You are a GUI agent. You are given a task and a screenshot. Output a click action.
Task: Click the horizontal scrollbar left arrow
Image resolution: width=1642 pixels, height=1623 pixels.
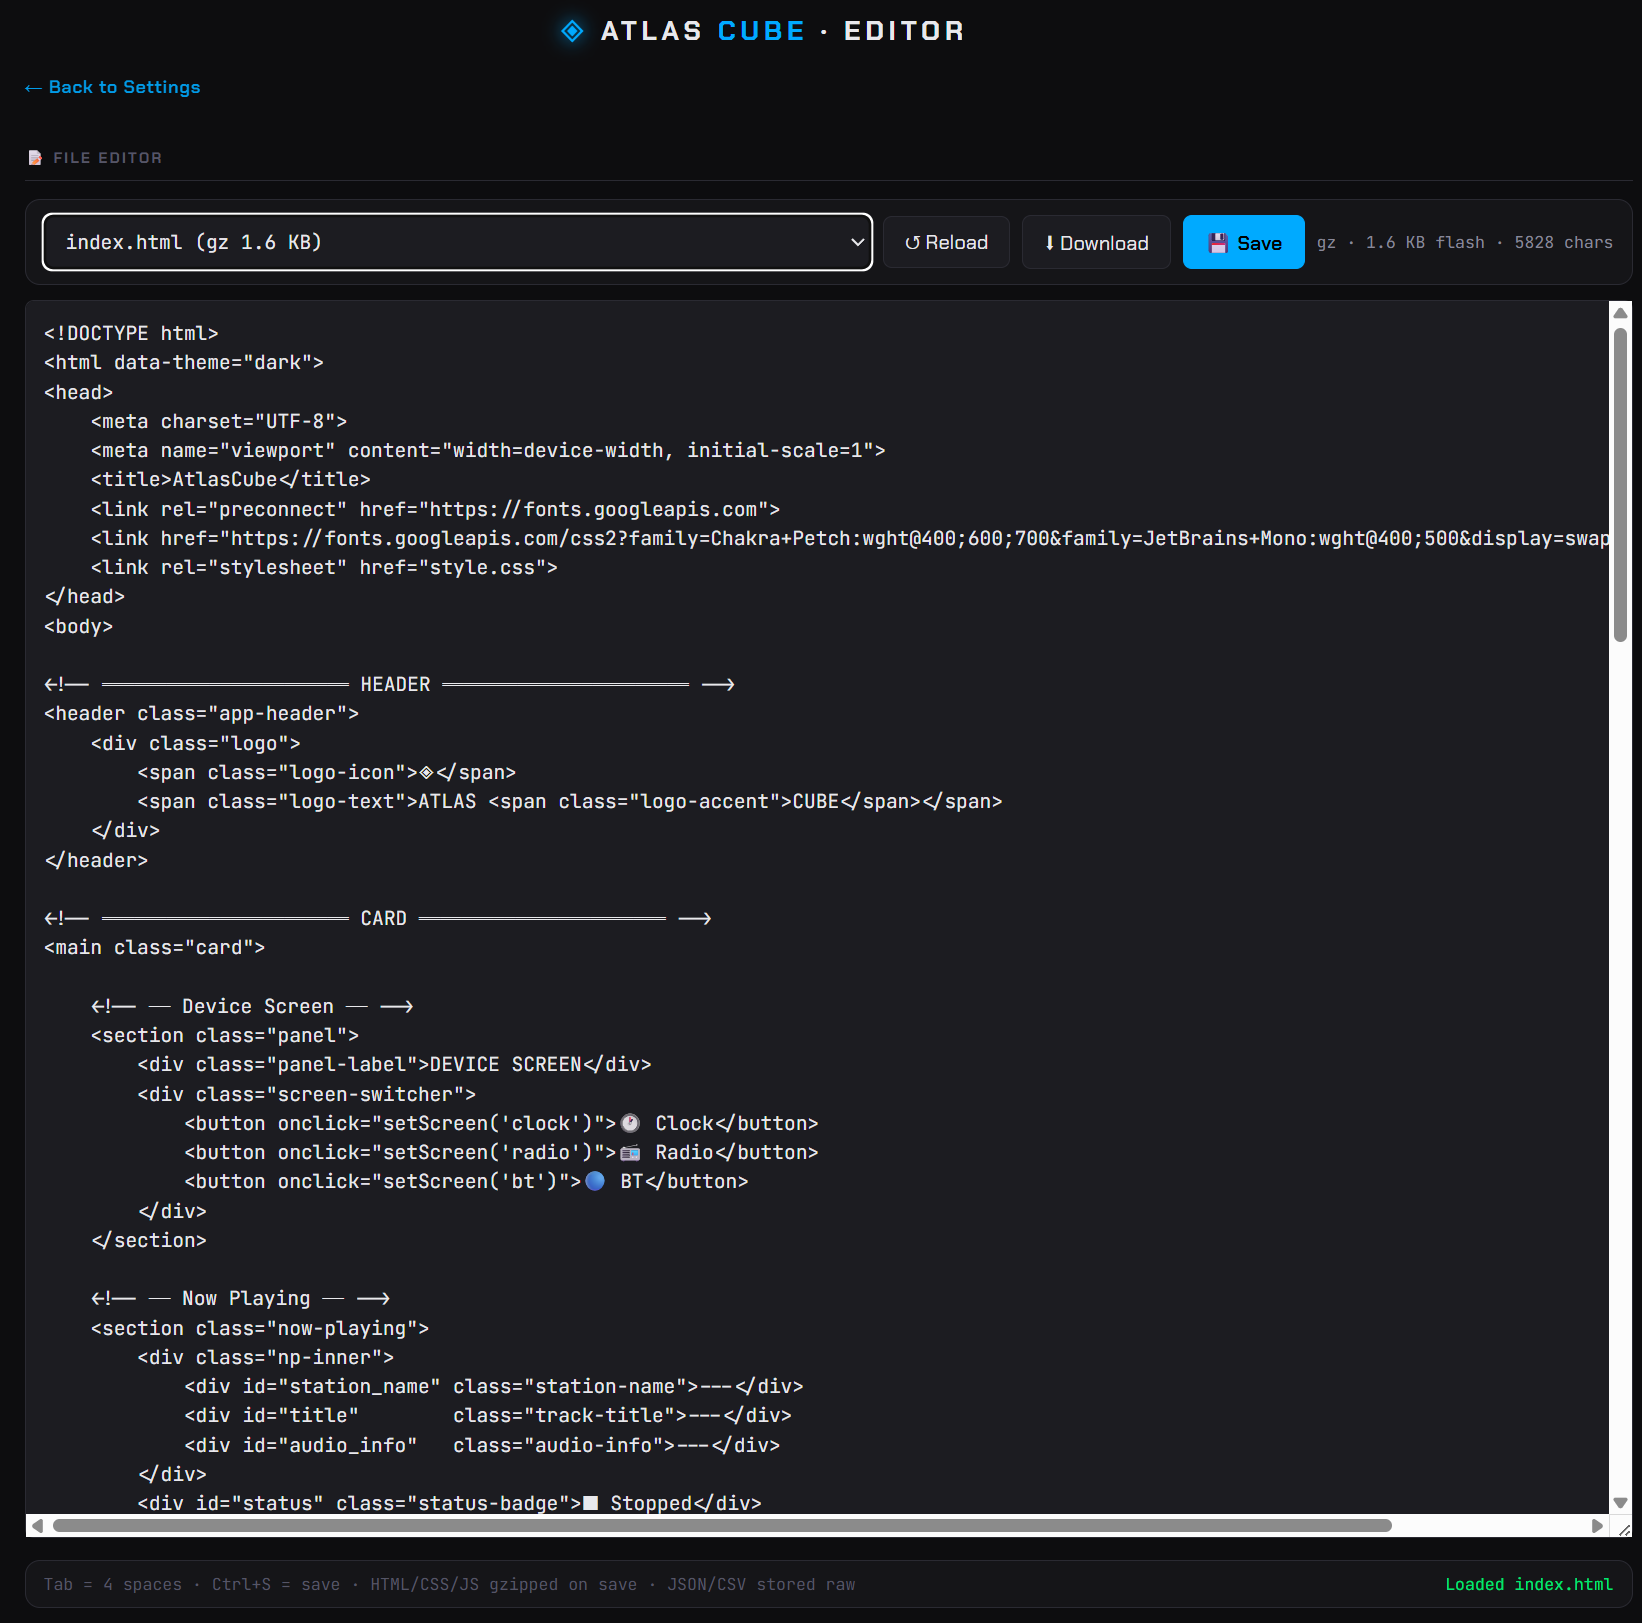(38, 1526)
